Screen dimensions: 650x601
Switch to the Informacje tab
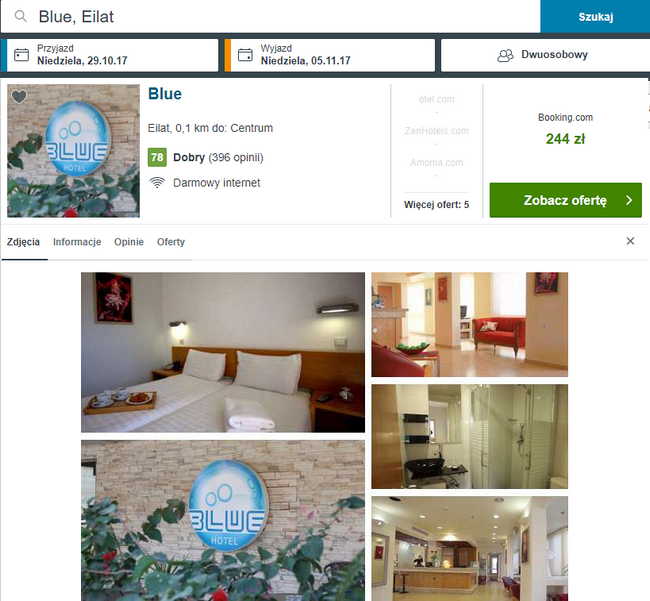tap(77, 242)
